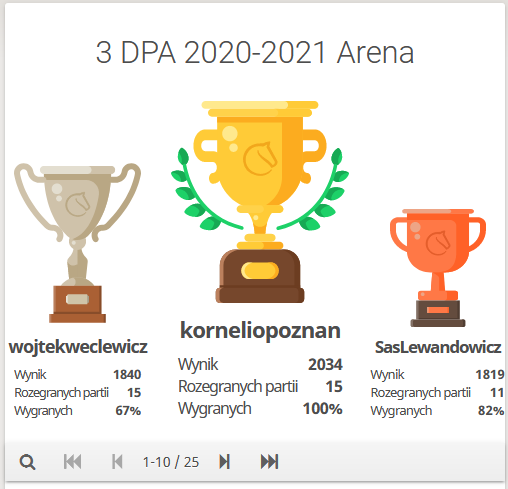Open SasLewandowicz player profile

[x=438, y=347]
